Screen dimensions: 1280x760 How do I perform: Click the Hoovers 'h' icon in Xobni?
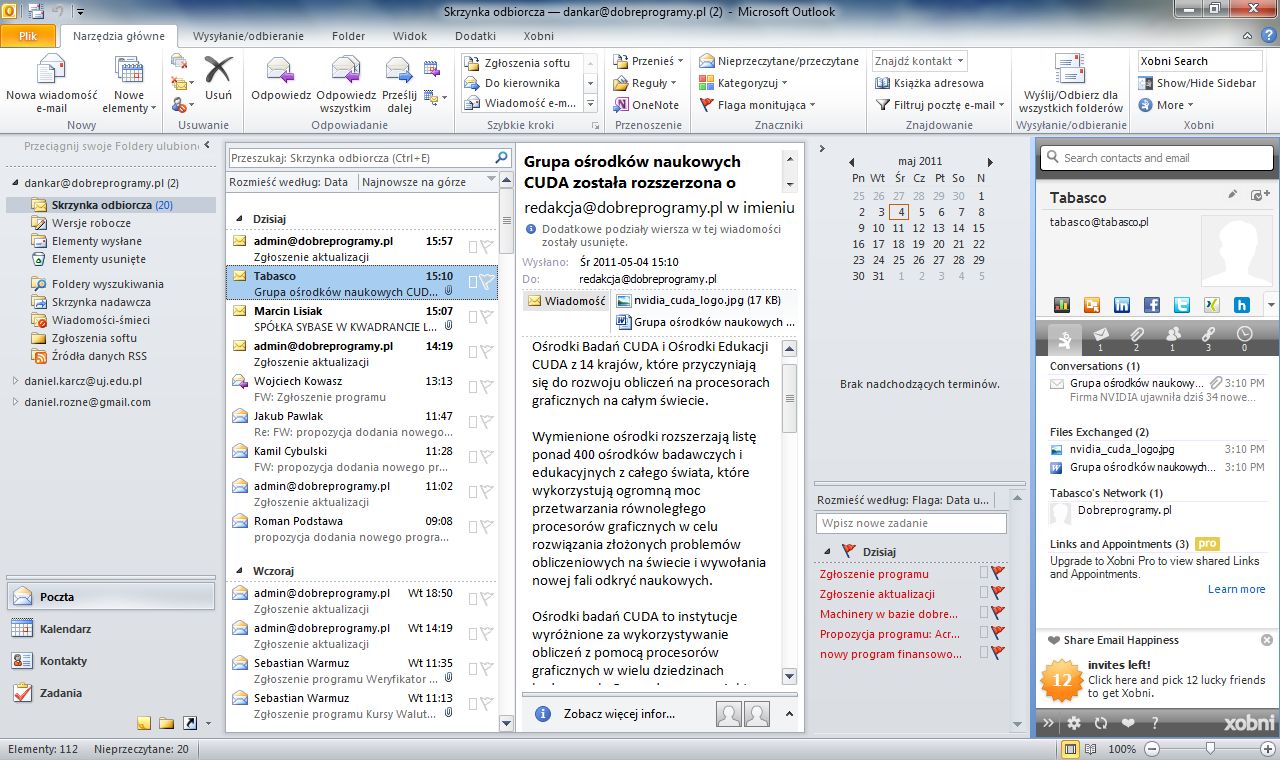point(1242,305)
